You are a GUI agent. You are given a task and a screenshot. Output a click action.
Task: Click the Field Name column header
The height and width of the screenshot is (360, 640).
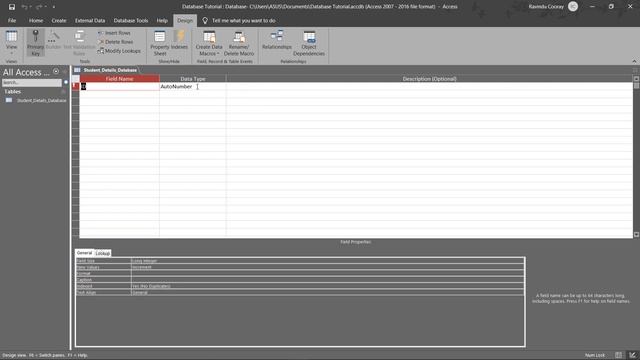point(120,79)
